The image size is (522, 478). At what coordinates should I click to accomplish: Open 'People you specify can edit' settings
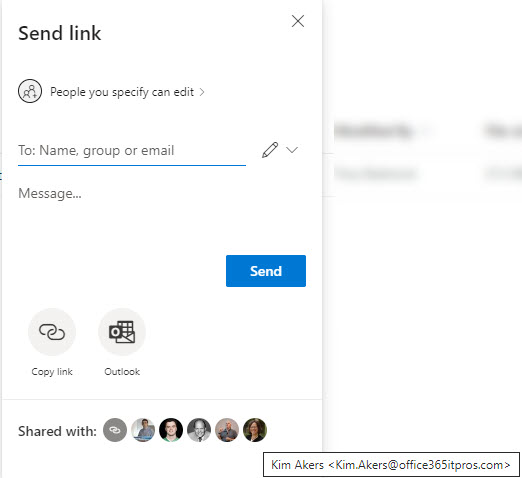point(122,92)
